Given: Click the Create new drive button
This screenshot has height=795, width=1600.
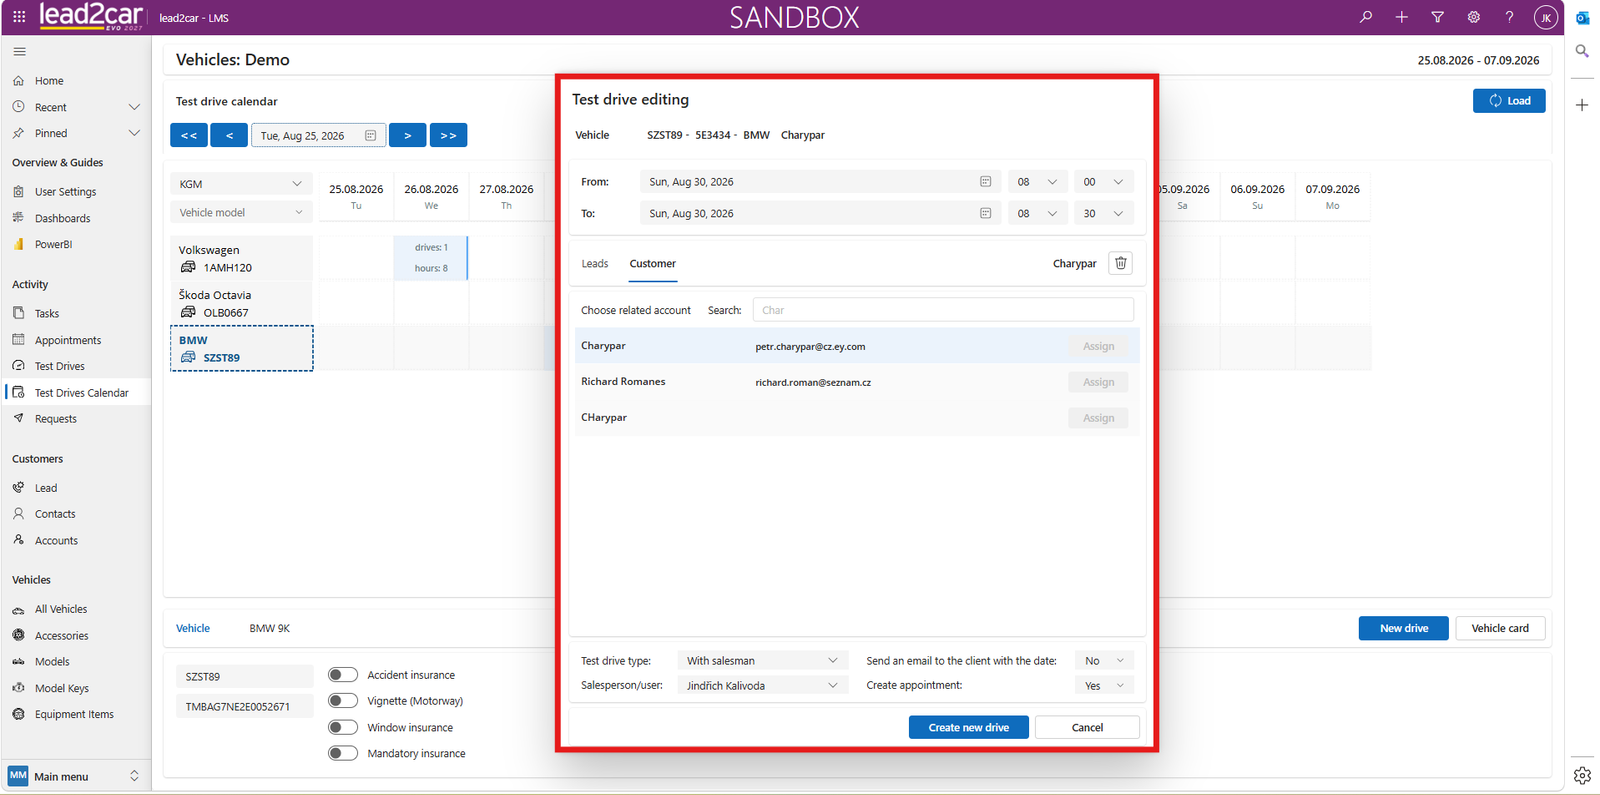Looking at the screenshot, I should [968, 727].
